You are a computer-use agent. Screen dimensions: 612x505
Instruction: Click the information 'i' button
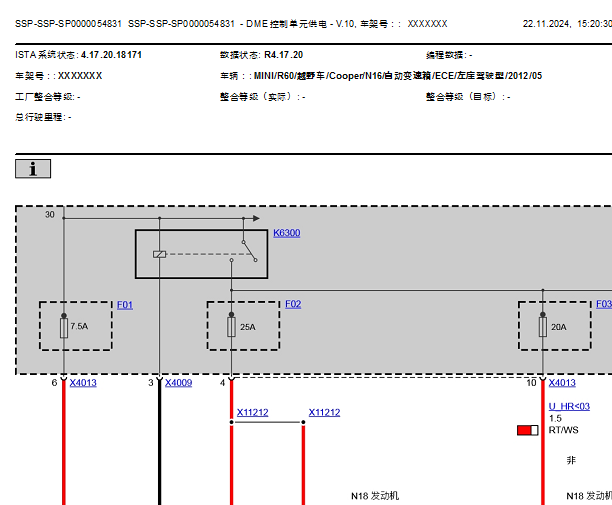(x=33, y=169)
